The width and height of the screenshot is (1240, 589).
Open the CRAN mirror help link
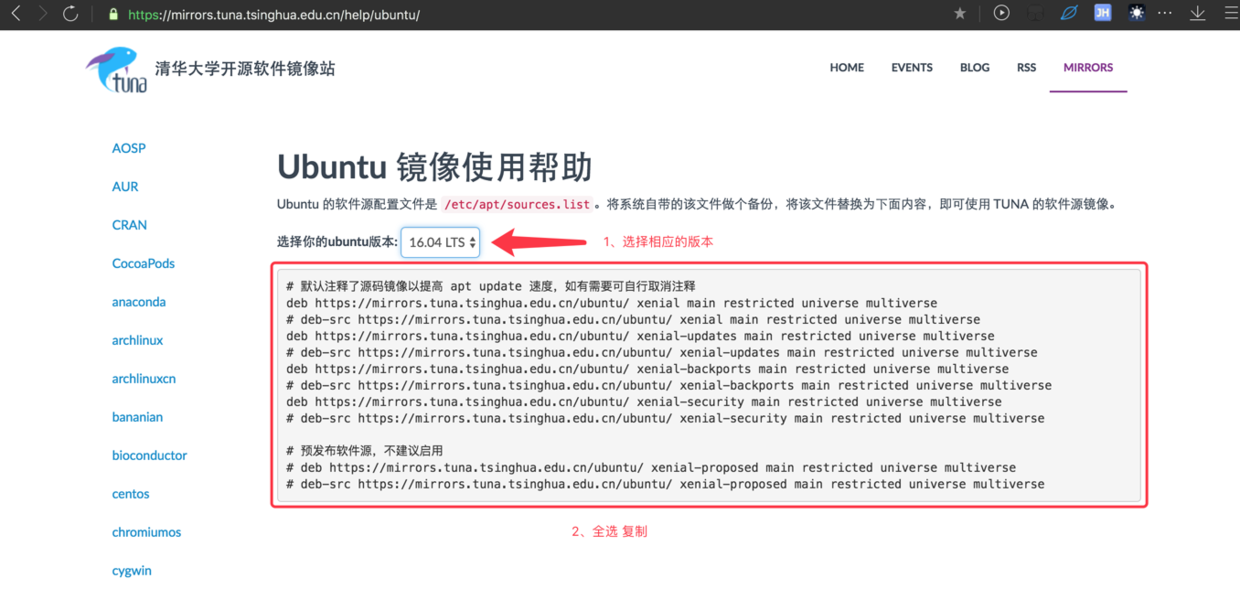129,225
